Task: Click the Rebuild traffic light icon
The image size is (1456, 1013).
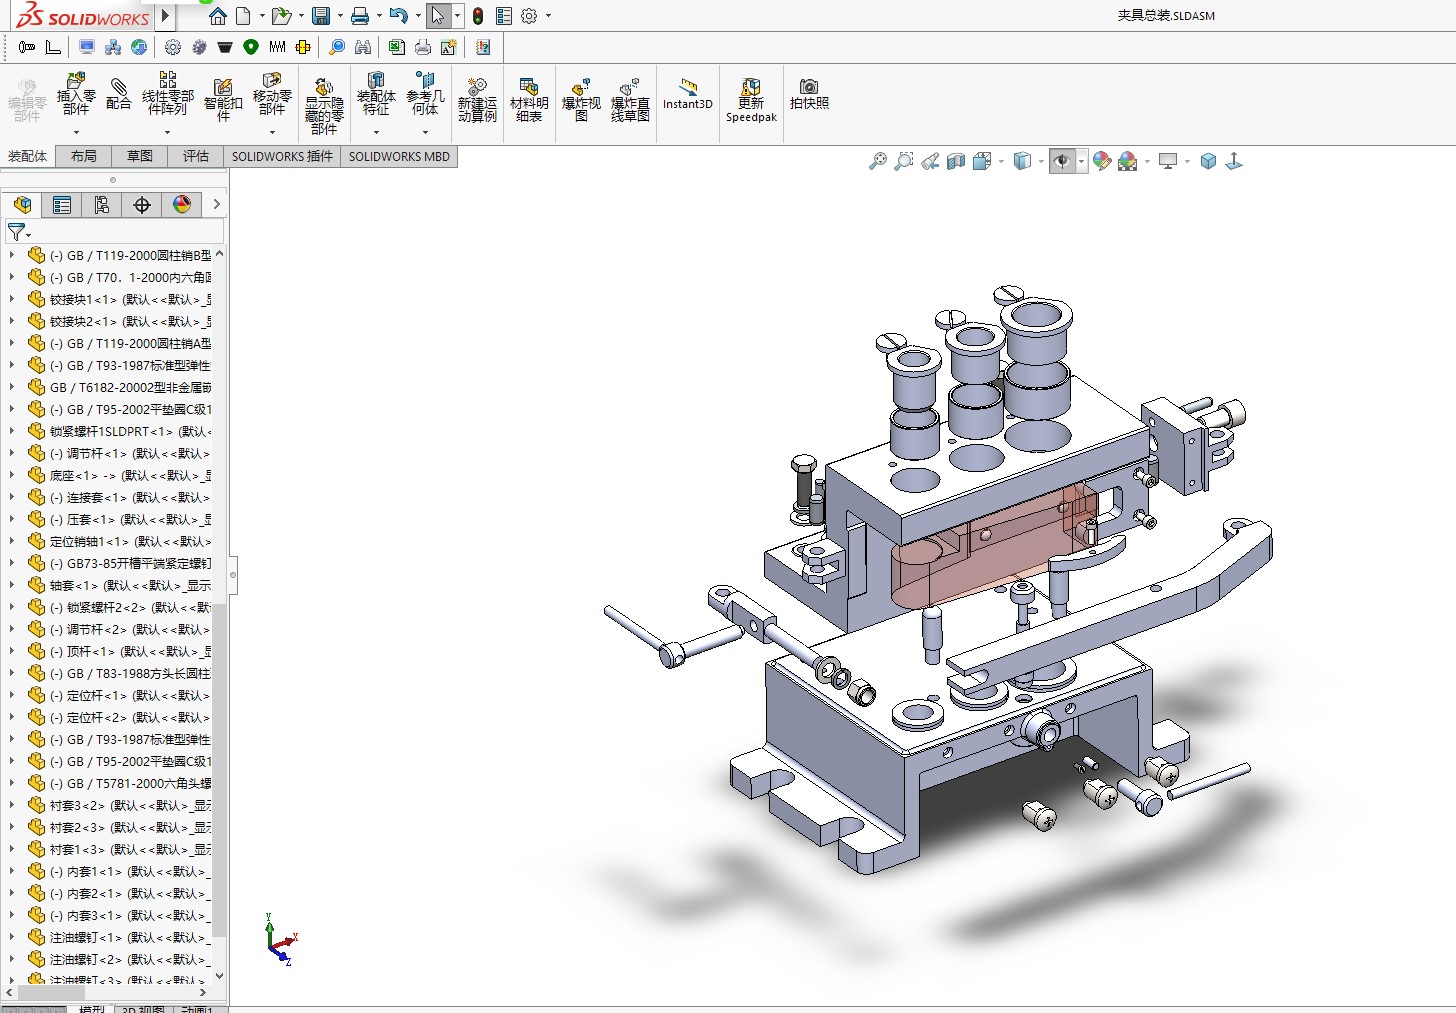Action: [x=478, y=16]
